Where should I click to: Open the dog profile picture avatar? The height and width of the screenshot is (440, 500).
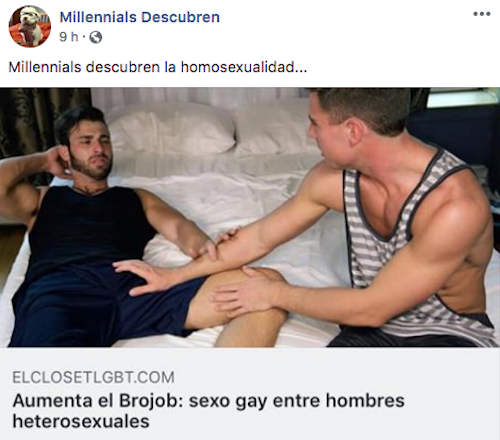[x=30, y=26]
